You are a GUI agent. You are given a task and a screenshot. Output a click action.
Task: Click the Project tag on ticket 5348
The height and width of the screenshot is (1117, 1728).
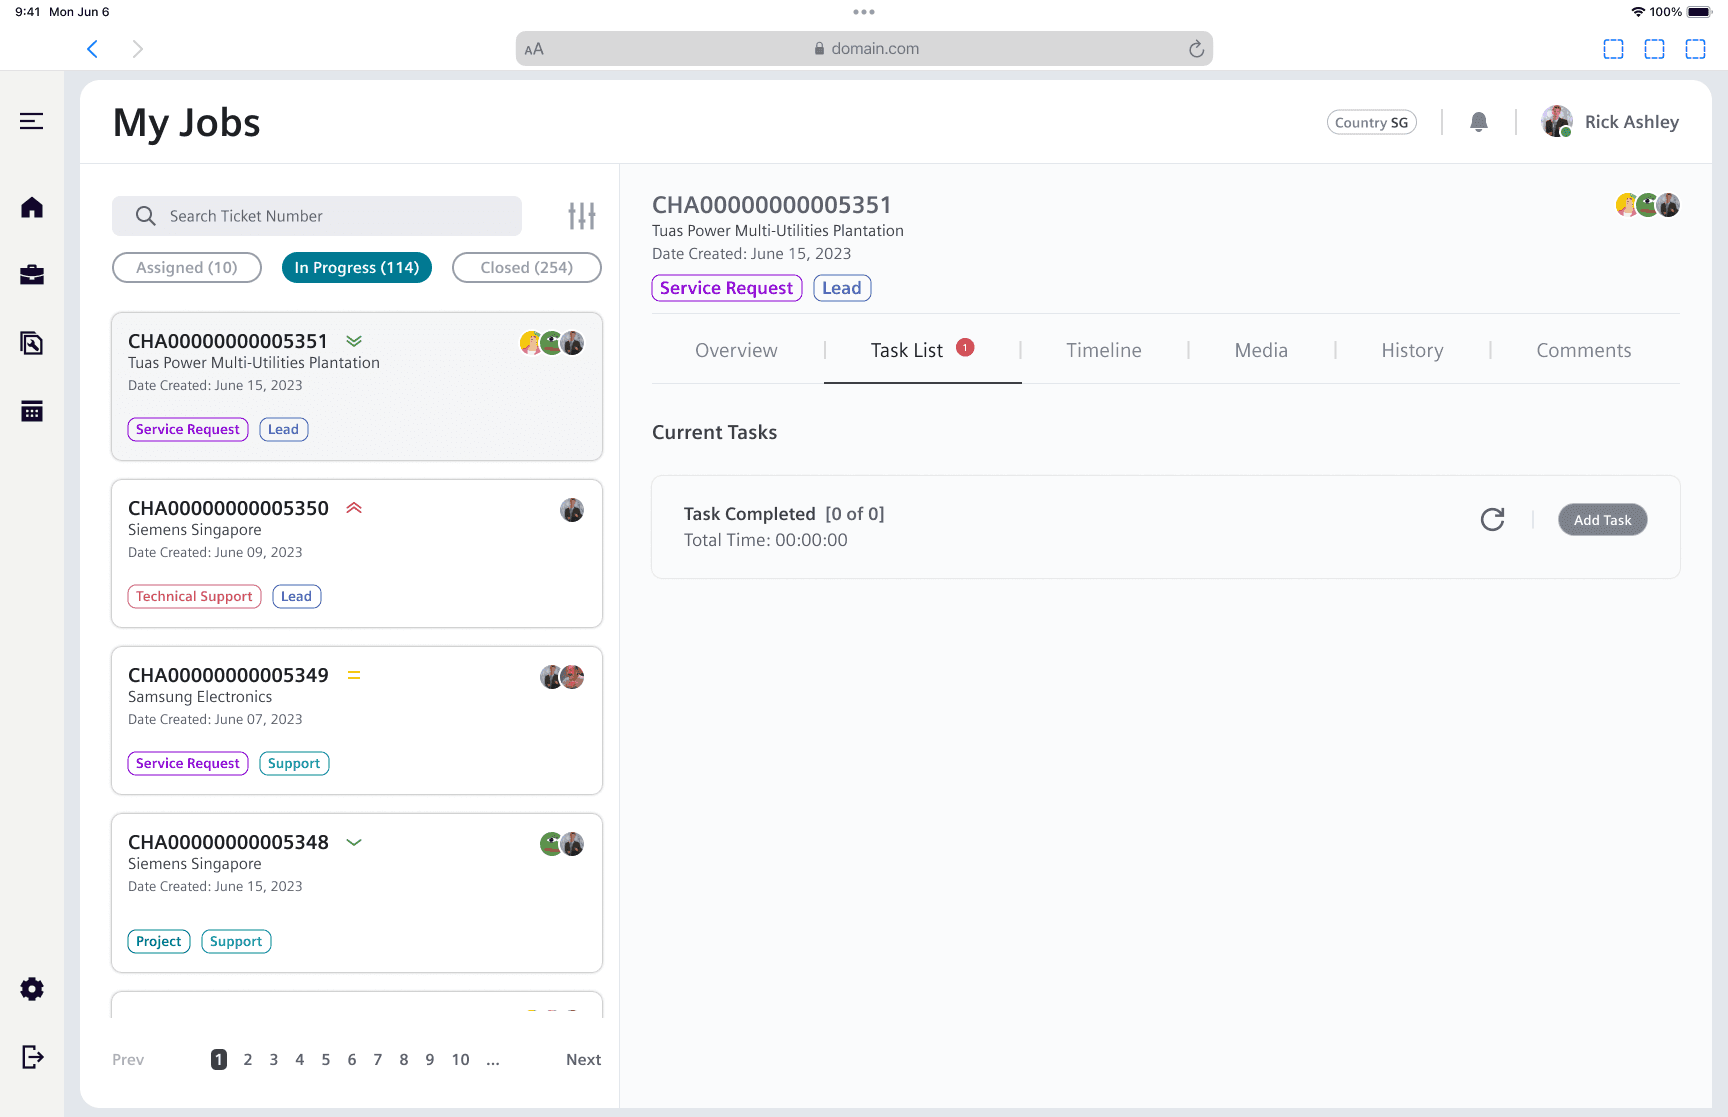(x=159, y=941)
